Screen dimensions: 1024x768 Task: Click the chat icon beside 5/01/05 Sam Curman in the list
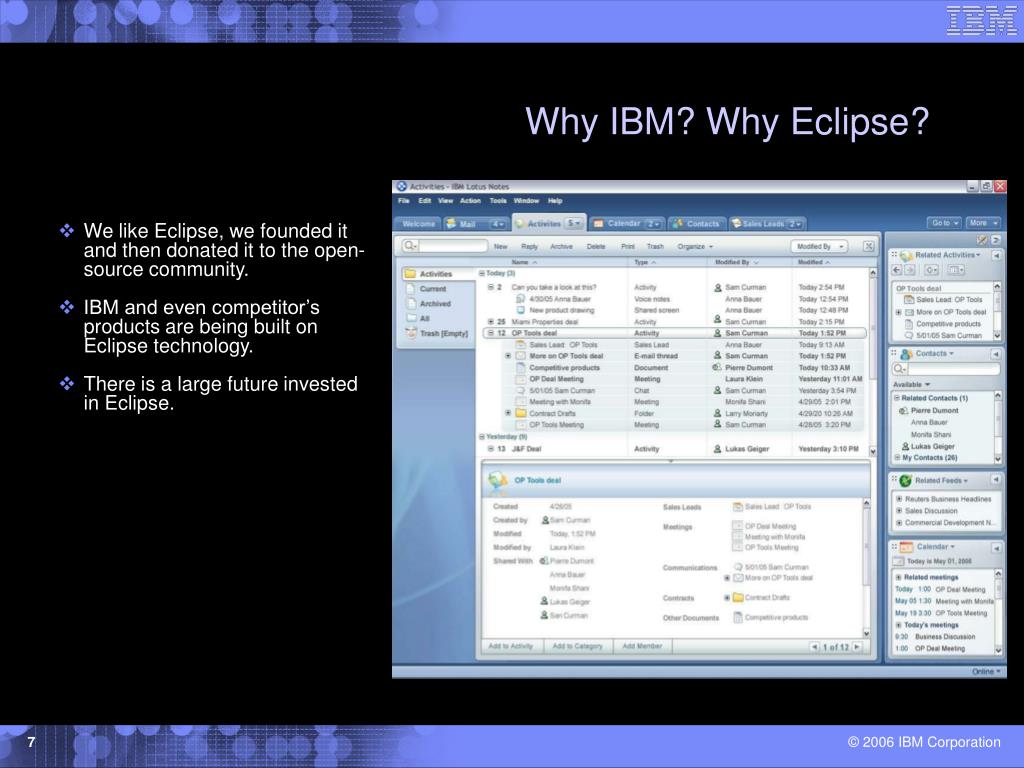(520, 391)
